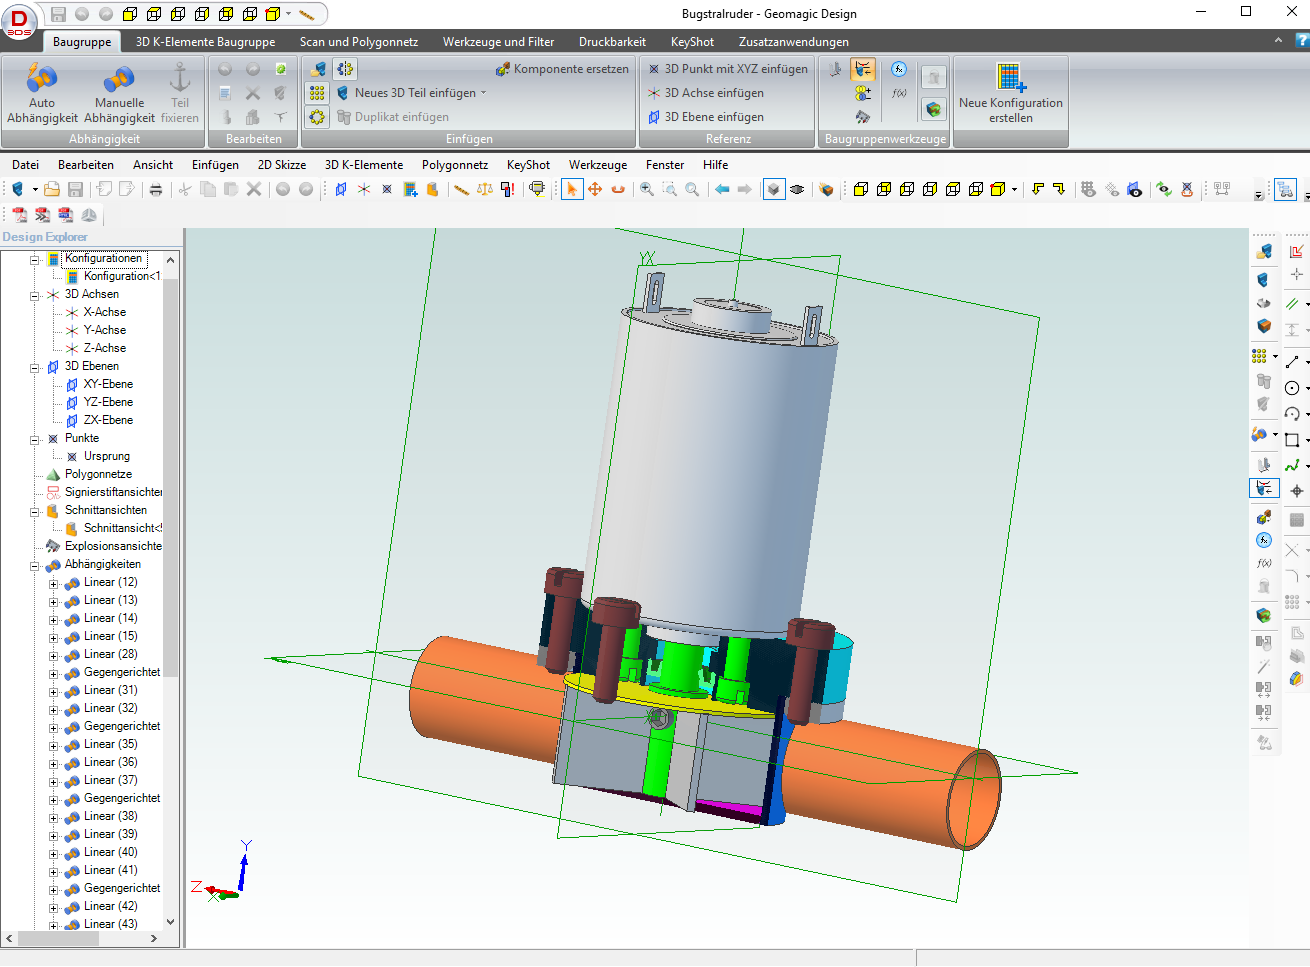Expand the Linear (12) constraint node
The height and width of the screenshot is (967, 1310).
pos(54,583)
